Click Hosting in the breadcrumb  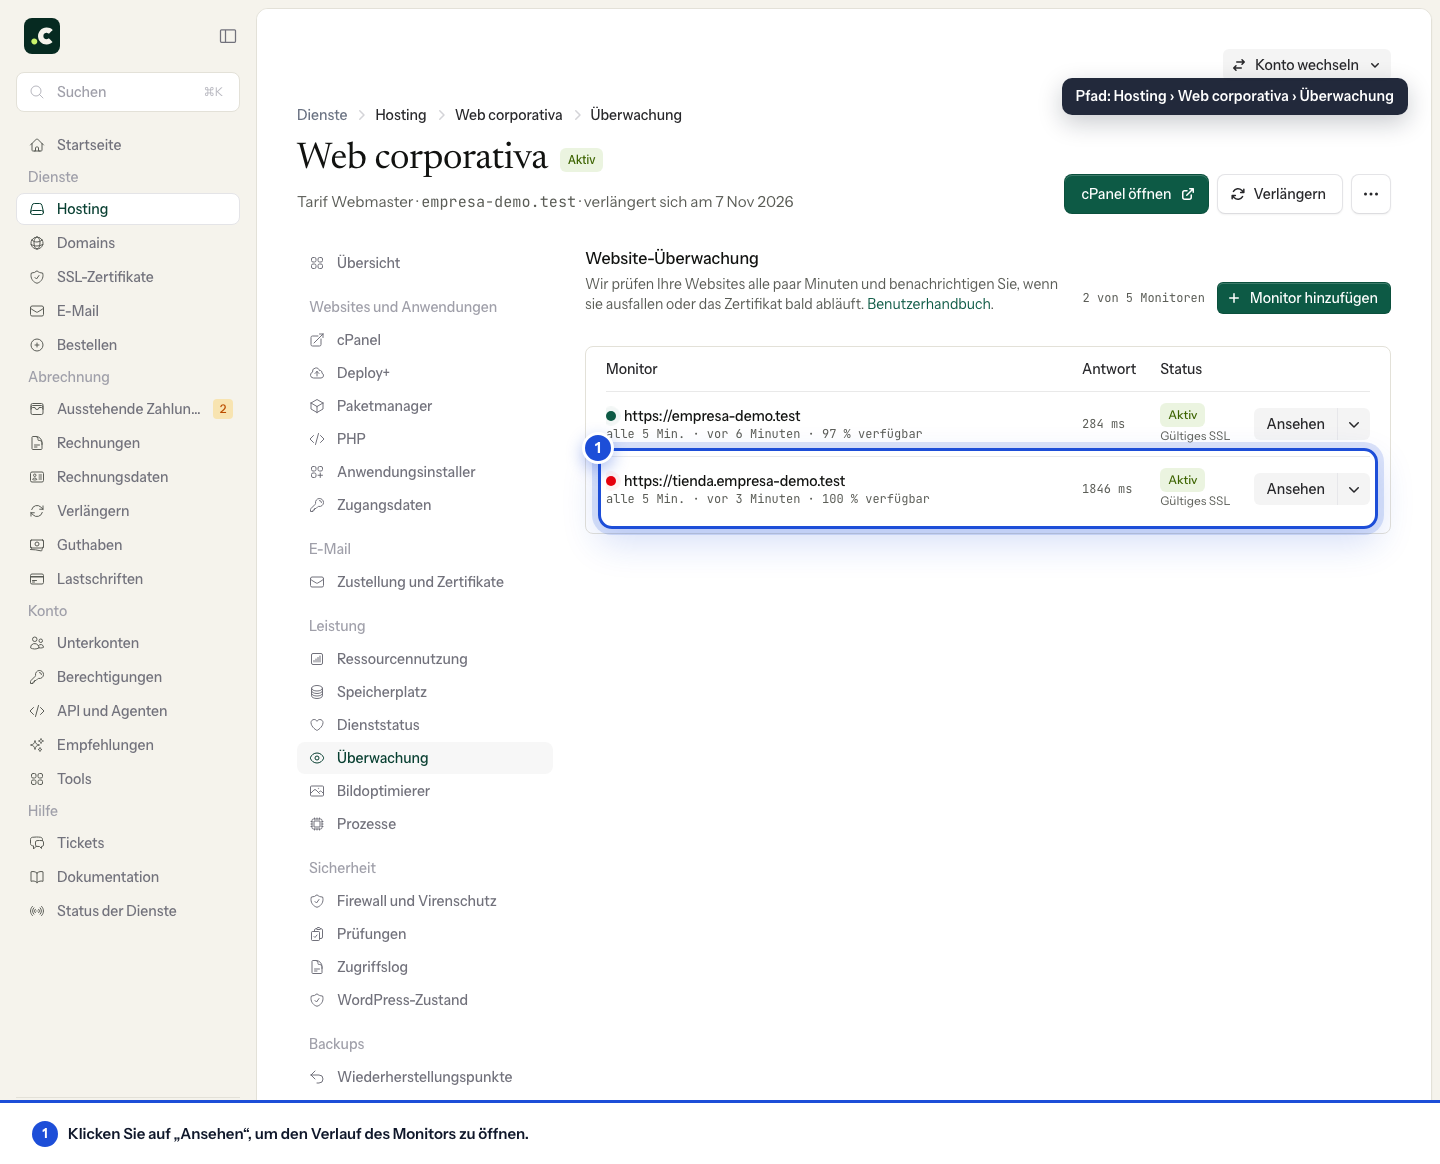pos(401,115)
